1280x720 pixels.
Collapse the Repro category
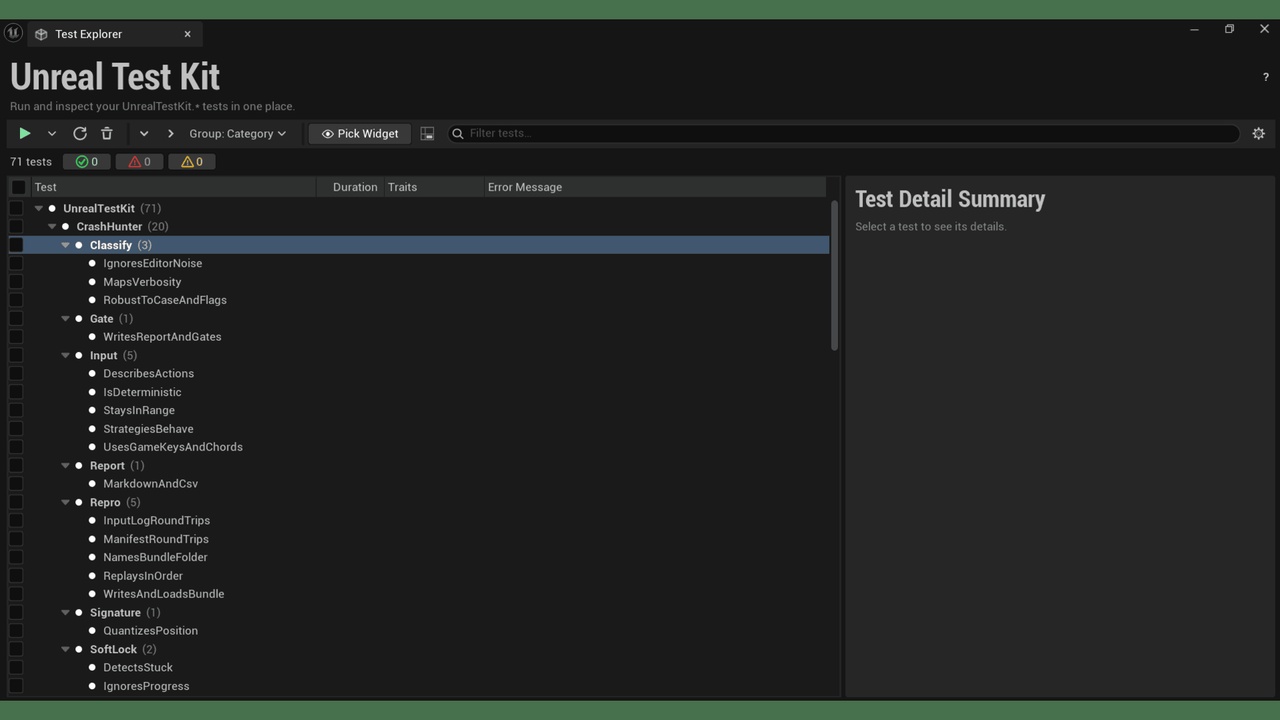click(65, 502)
